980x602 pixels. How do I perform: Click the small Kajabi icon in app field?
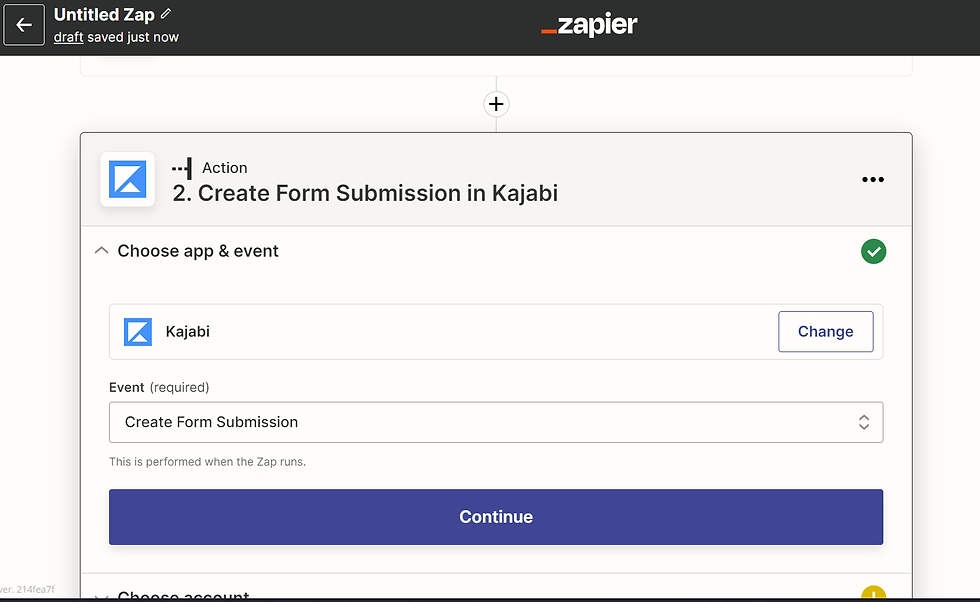point(138,331)
